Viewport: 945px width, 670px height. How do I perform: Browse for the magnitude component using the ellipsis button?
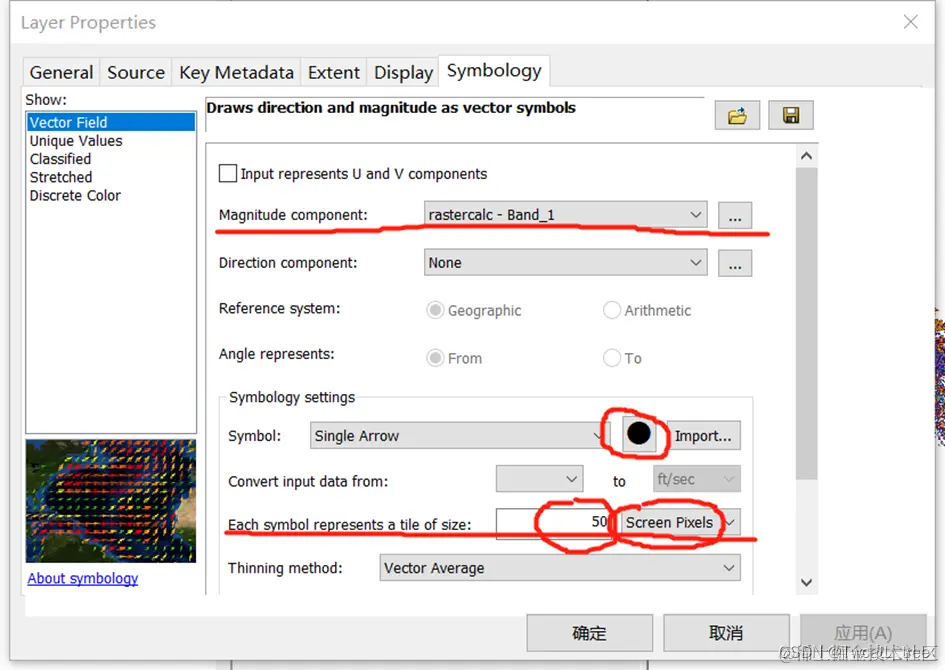click(x=735, y=216)
